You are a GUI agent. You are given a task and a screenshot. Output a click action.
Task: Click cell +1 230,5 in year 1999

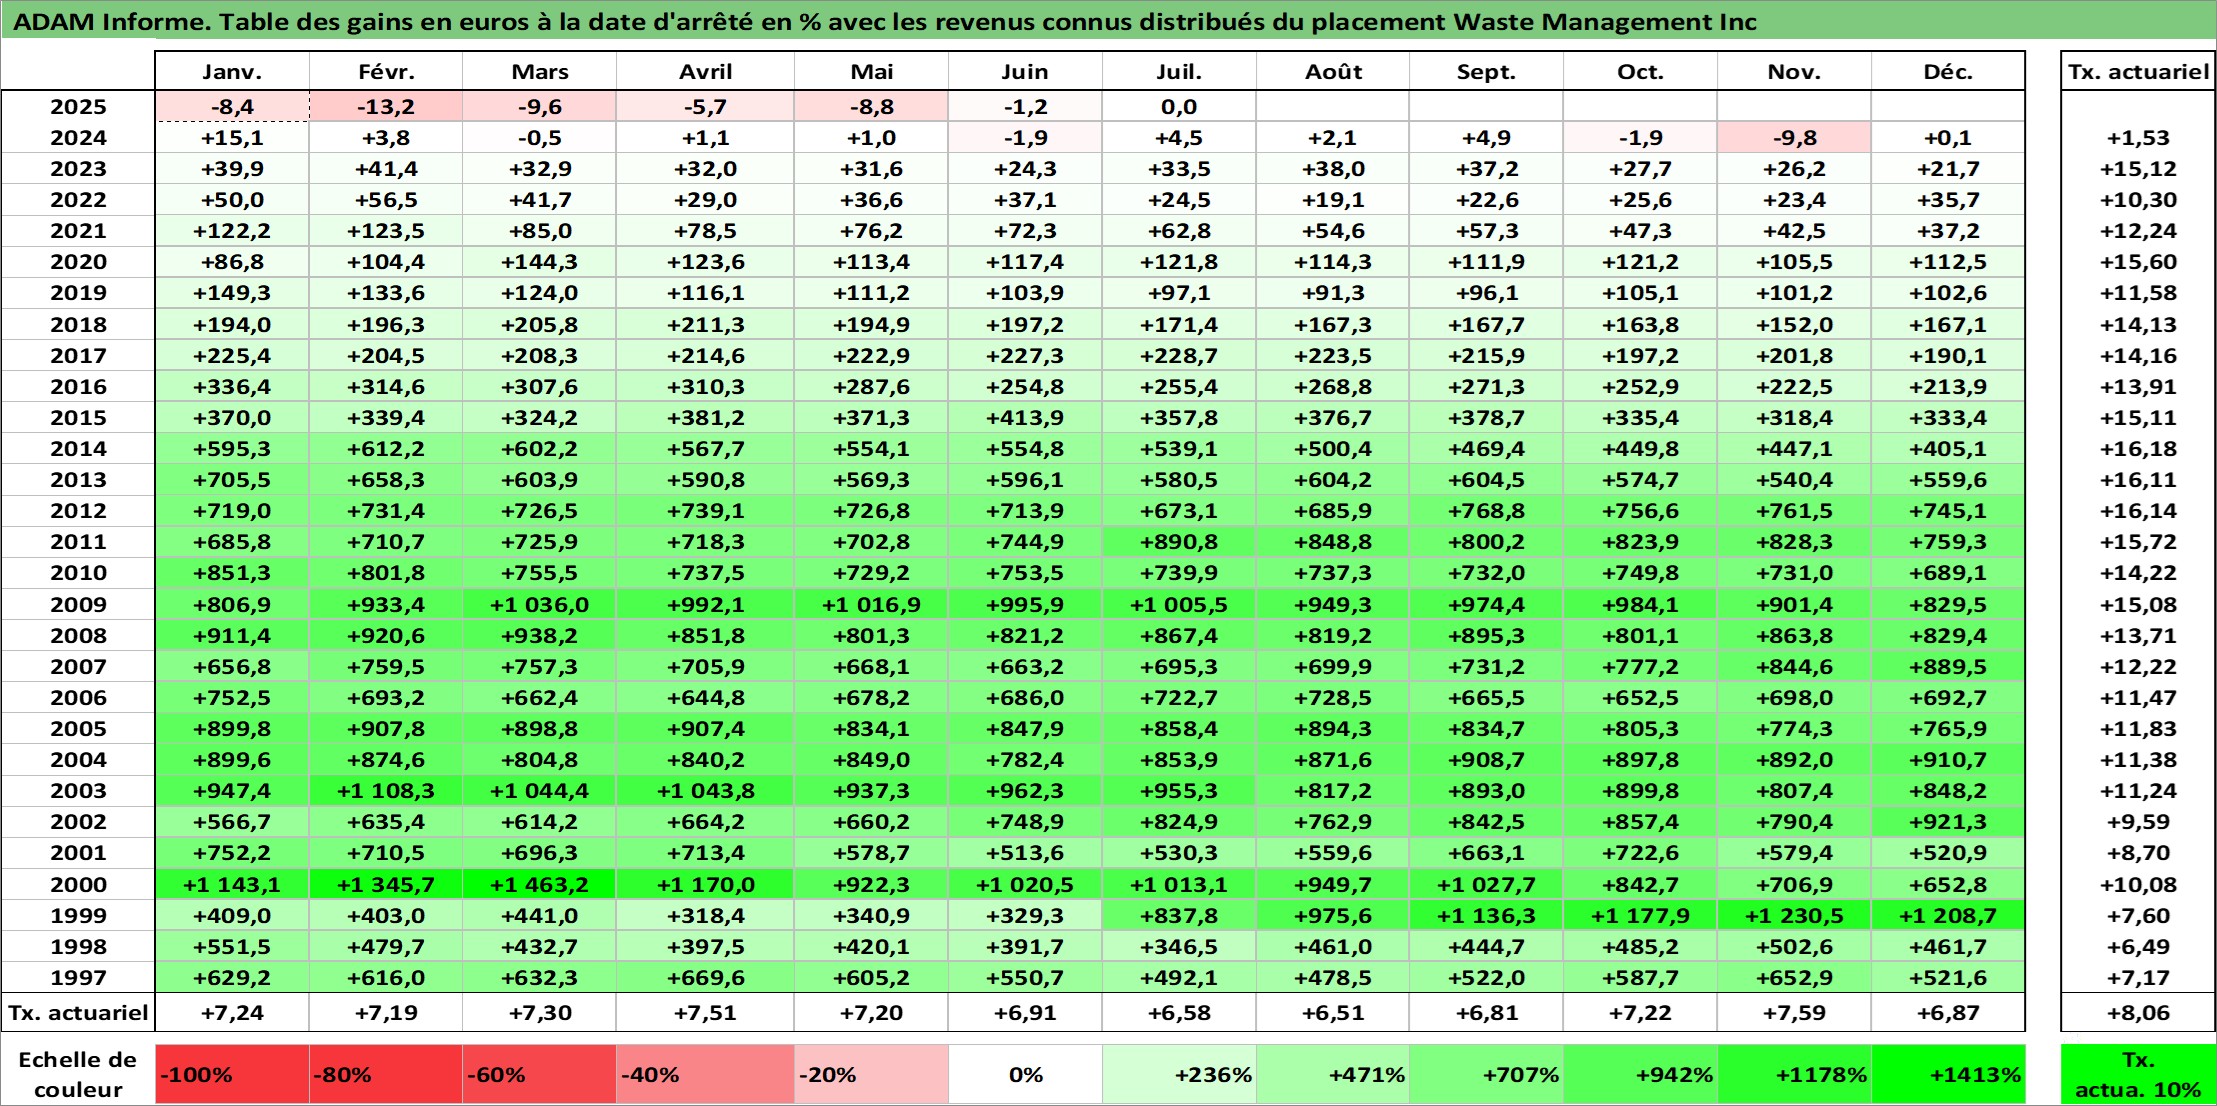coord(1794,916)
